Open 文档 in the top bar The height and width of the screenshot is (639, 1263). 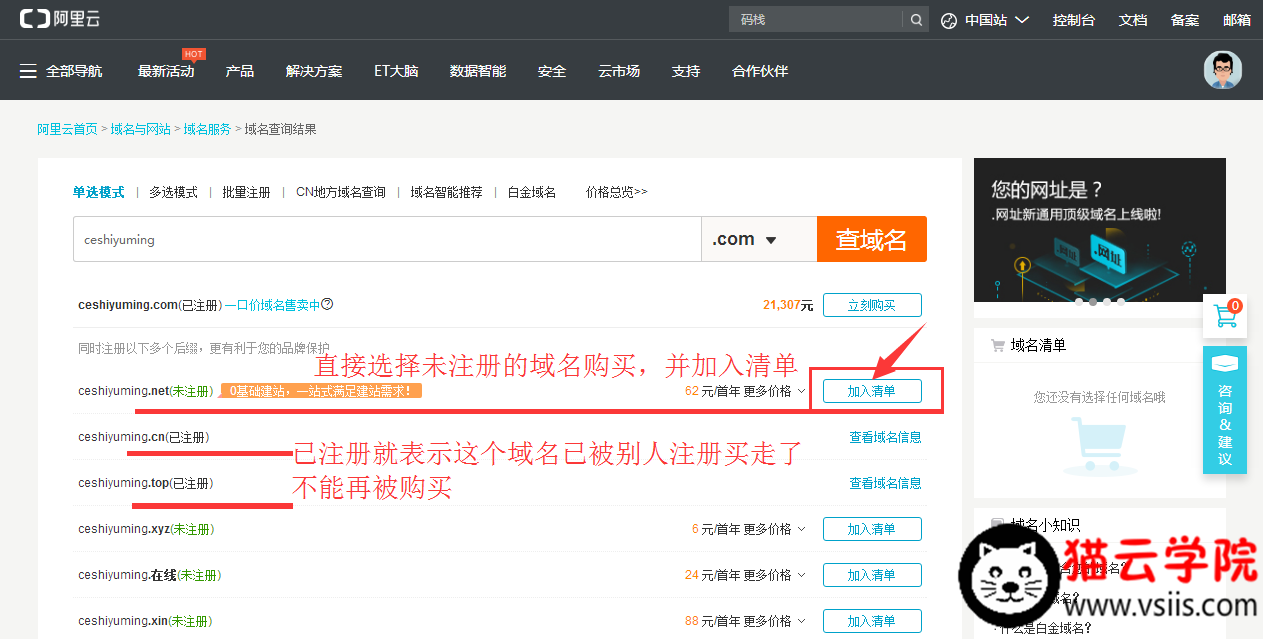[1133, 20]
